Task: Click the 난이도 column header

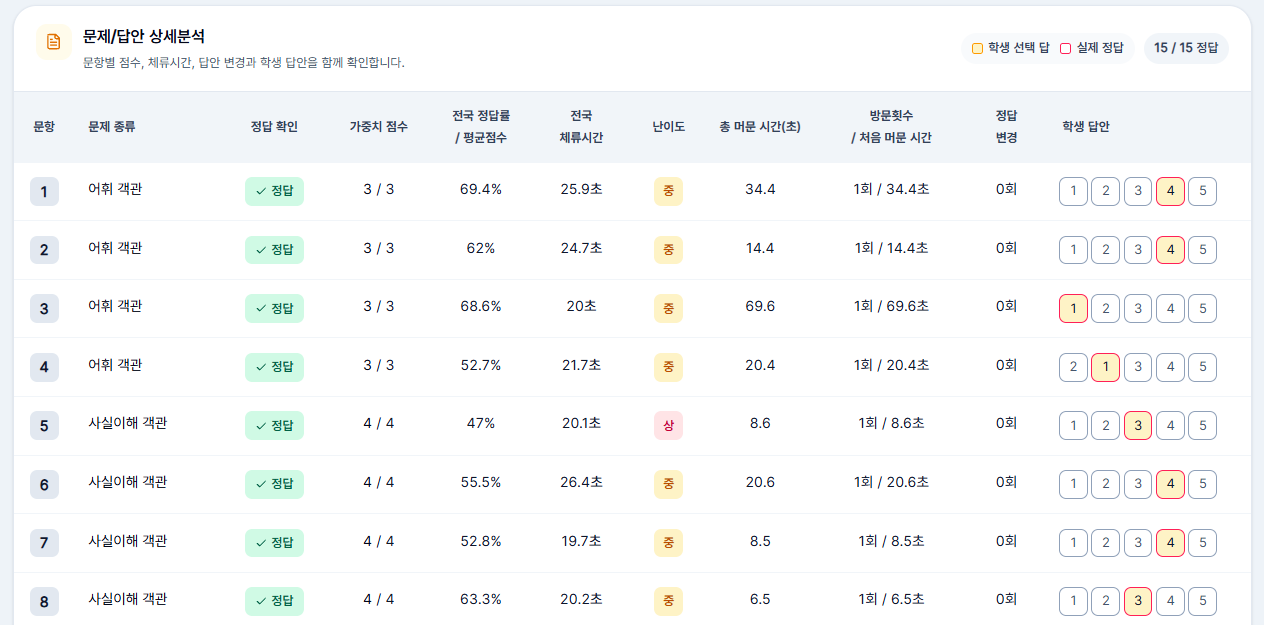Action: tap(668, 127)
